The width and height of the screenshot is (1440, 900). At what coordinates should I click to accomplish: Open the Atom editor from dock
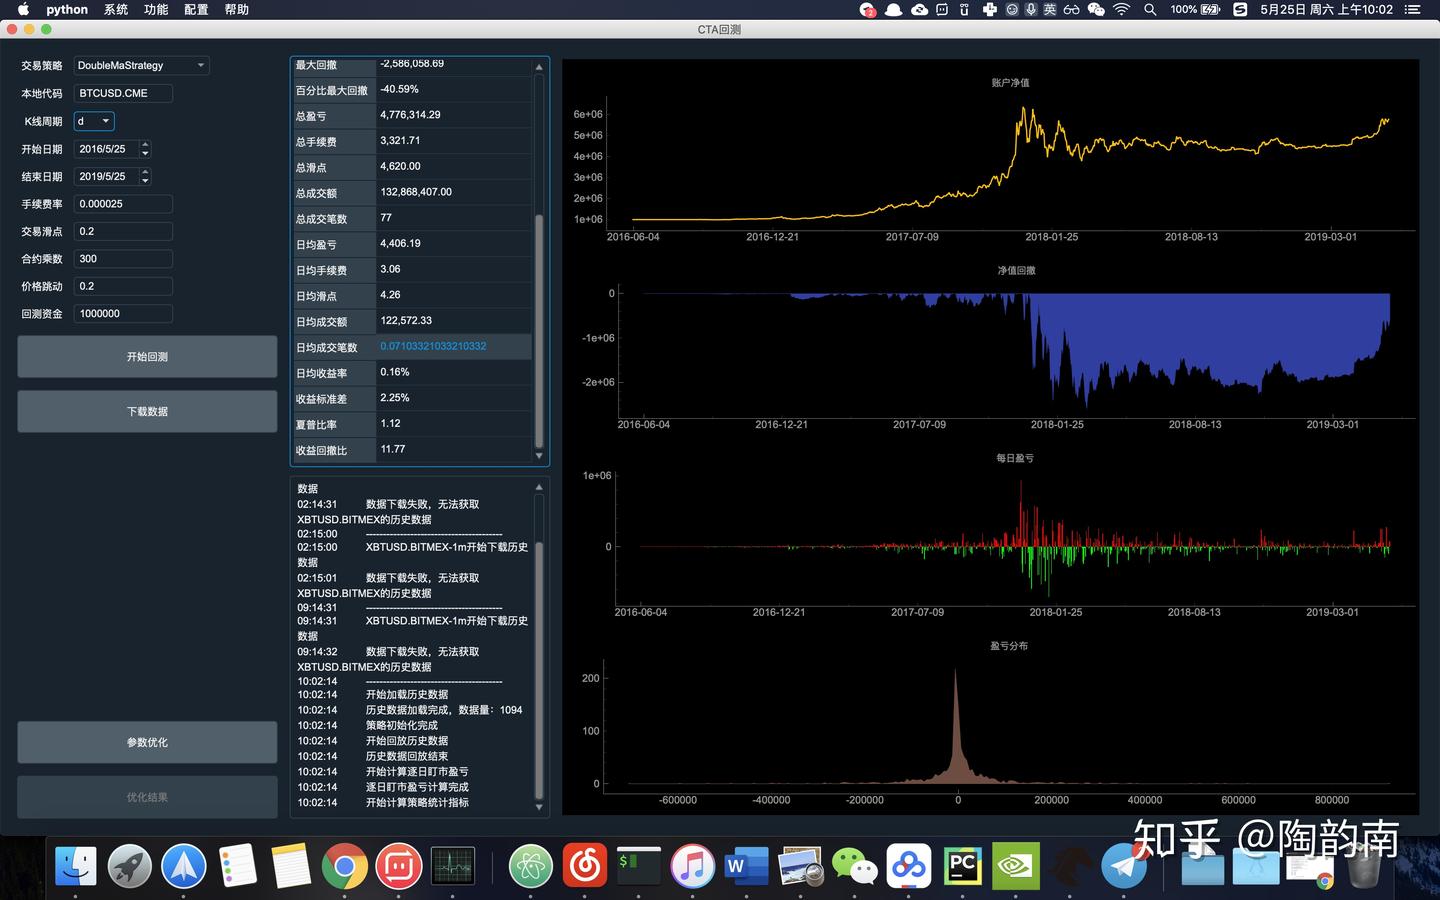[x=531, y=866]
